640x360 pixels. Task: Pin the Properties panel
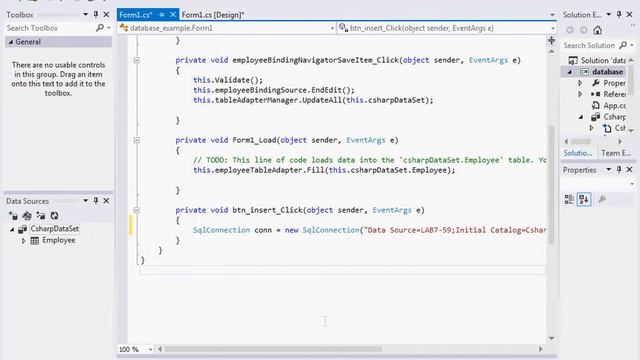619,169
